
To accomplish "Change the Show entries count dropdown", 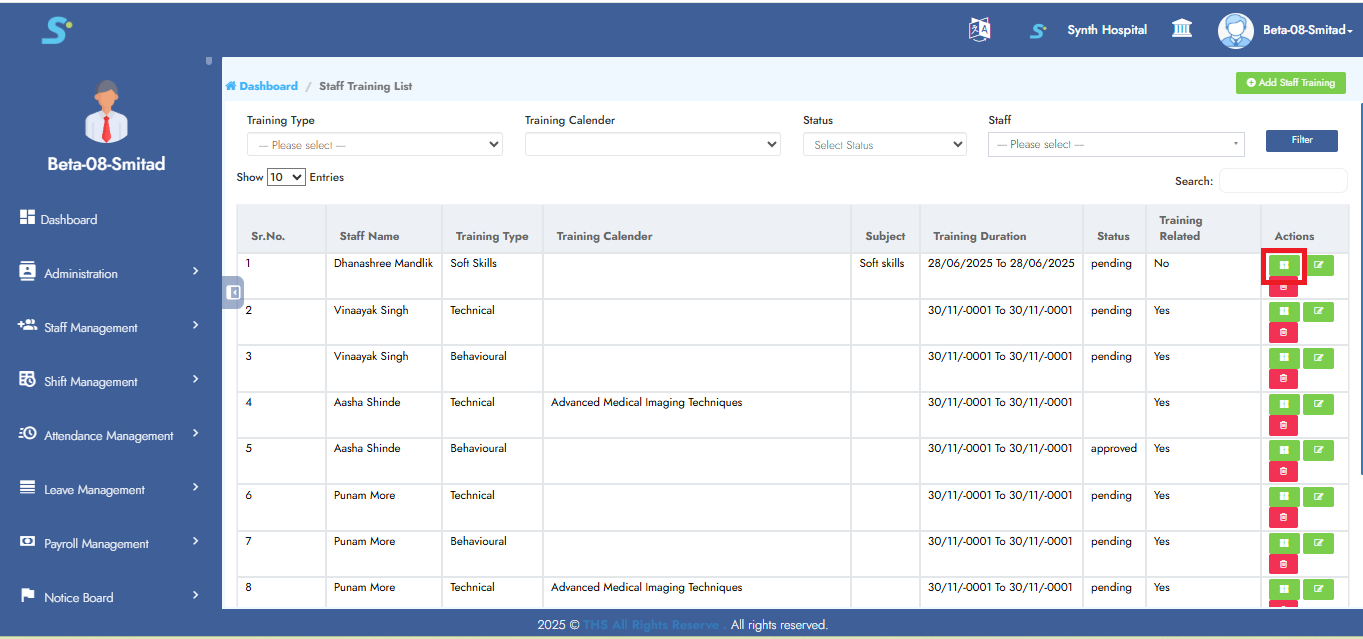I will coord(285,177).
